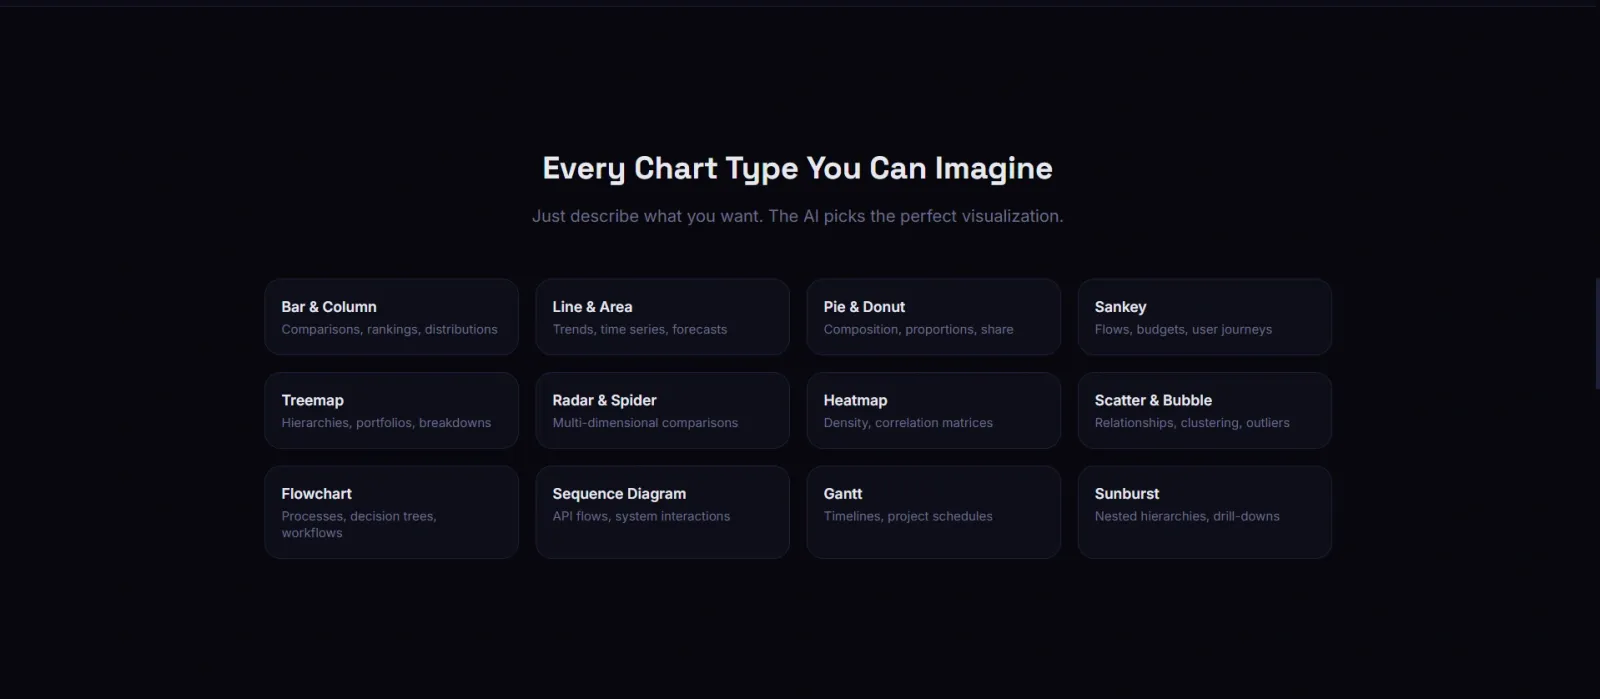1600x699 pixels.
Task: Click the 'Every Chart Type You Can Imagine' heading
Action: 797,168
